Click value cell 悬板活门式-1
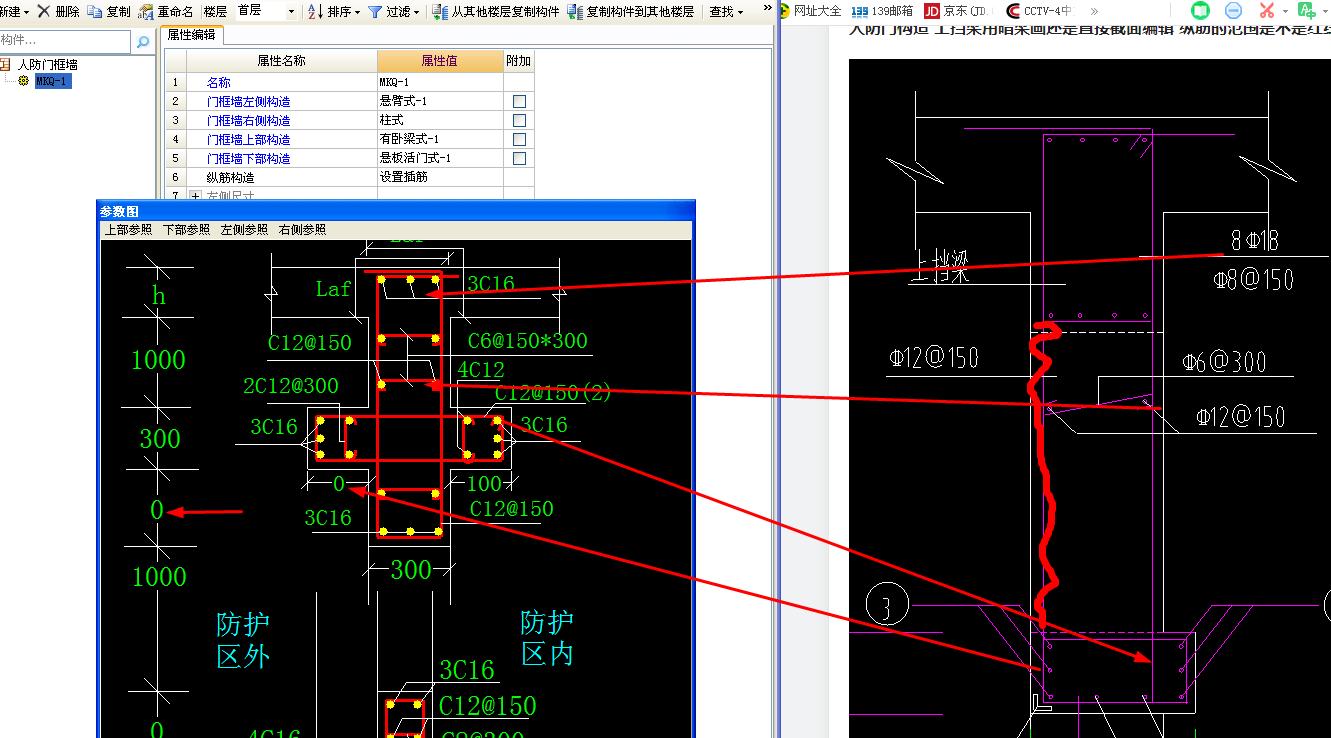Image resolution: width=1331 pixels, height=738 pixels. coord(440,158)
